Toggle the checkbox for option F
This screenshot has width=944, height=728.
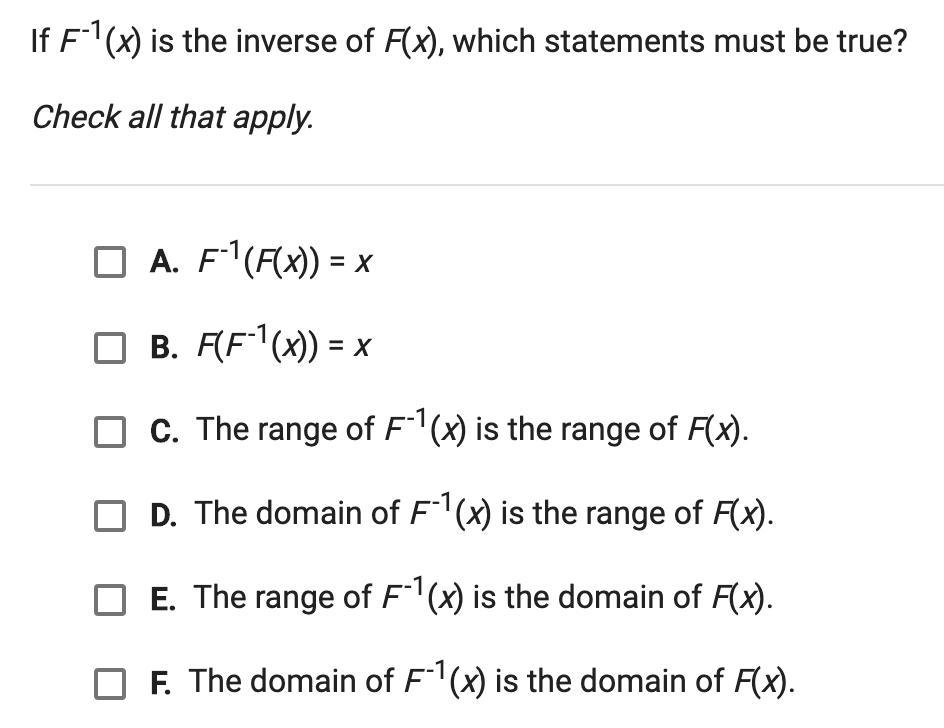[110, 683]
